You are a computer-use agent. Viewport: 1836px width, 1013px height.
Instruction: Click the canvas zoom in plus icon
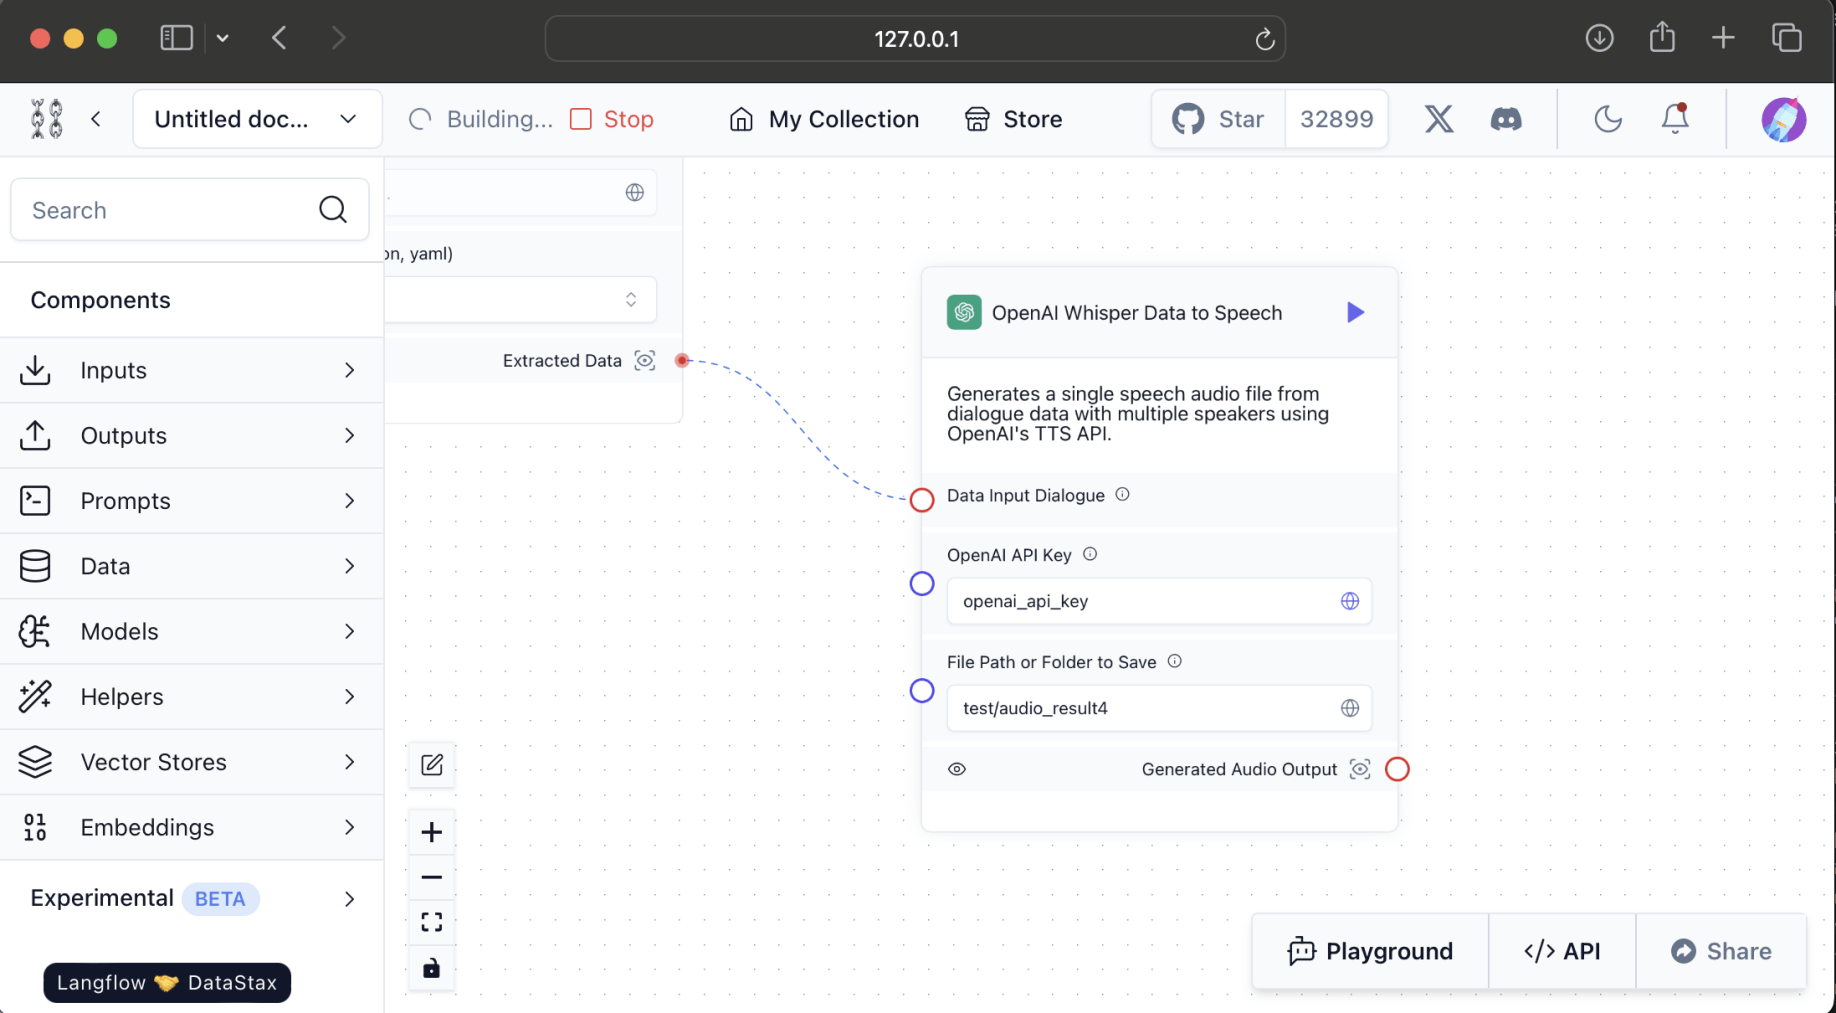coord(432,832)
